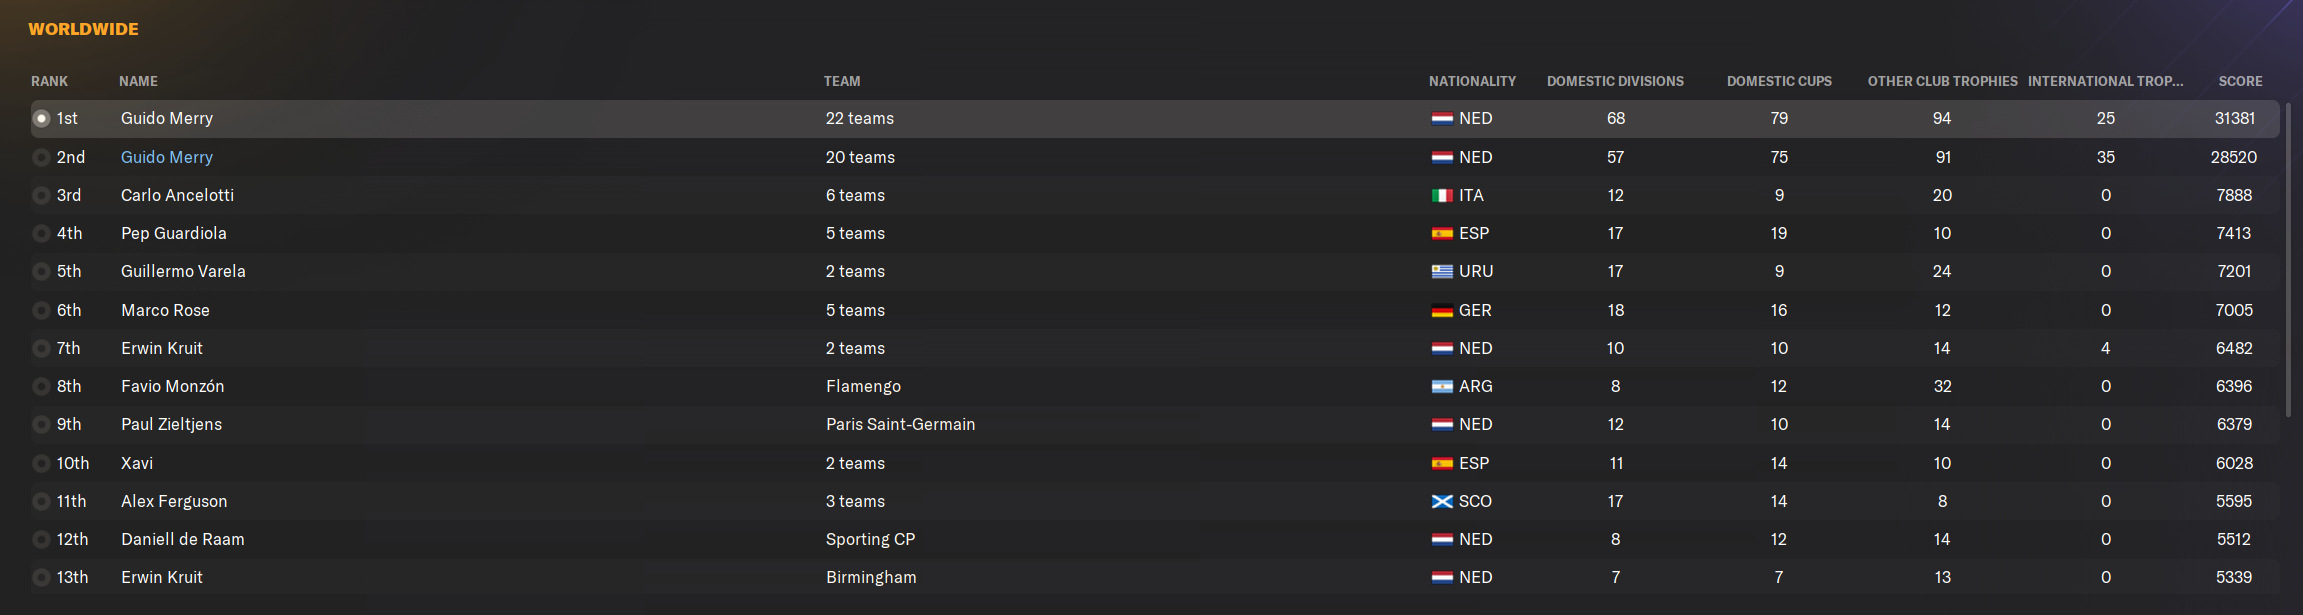Click the Spain flag in Xavi's row
The image size is (2303, 615).
pyautogui.click(x=1441, y=464)
